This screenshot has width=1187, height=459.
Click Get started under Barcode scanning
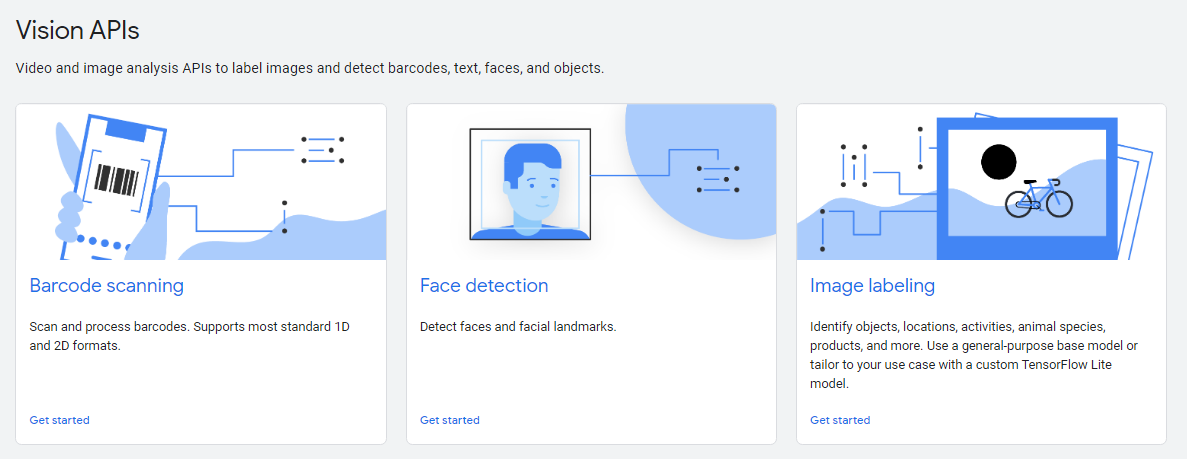coord(60,420)
